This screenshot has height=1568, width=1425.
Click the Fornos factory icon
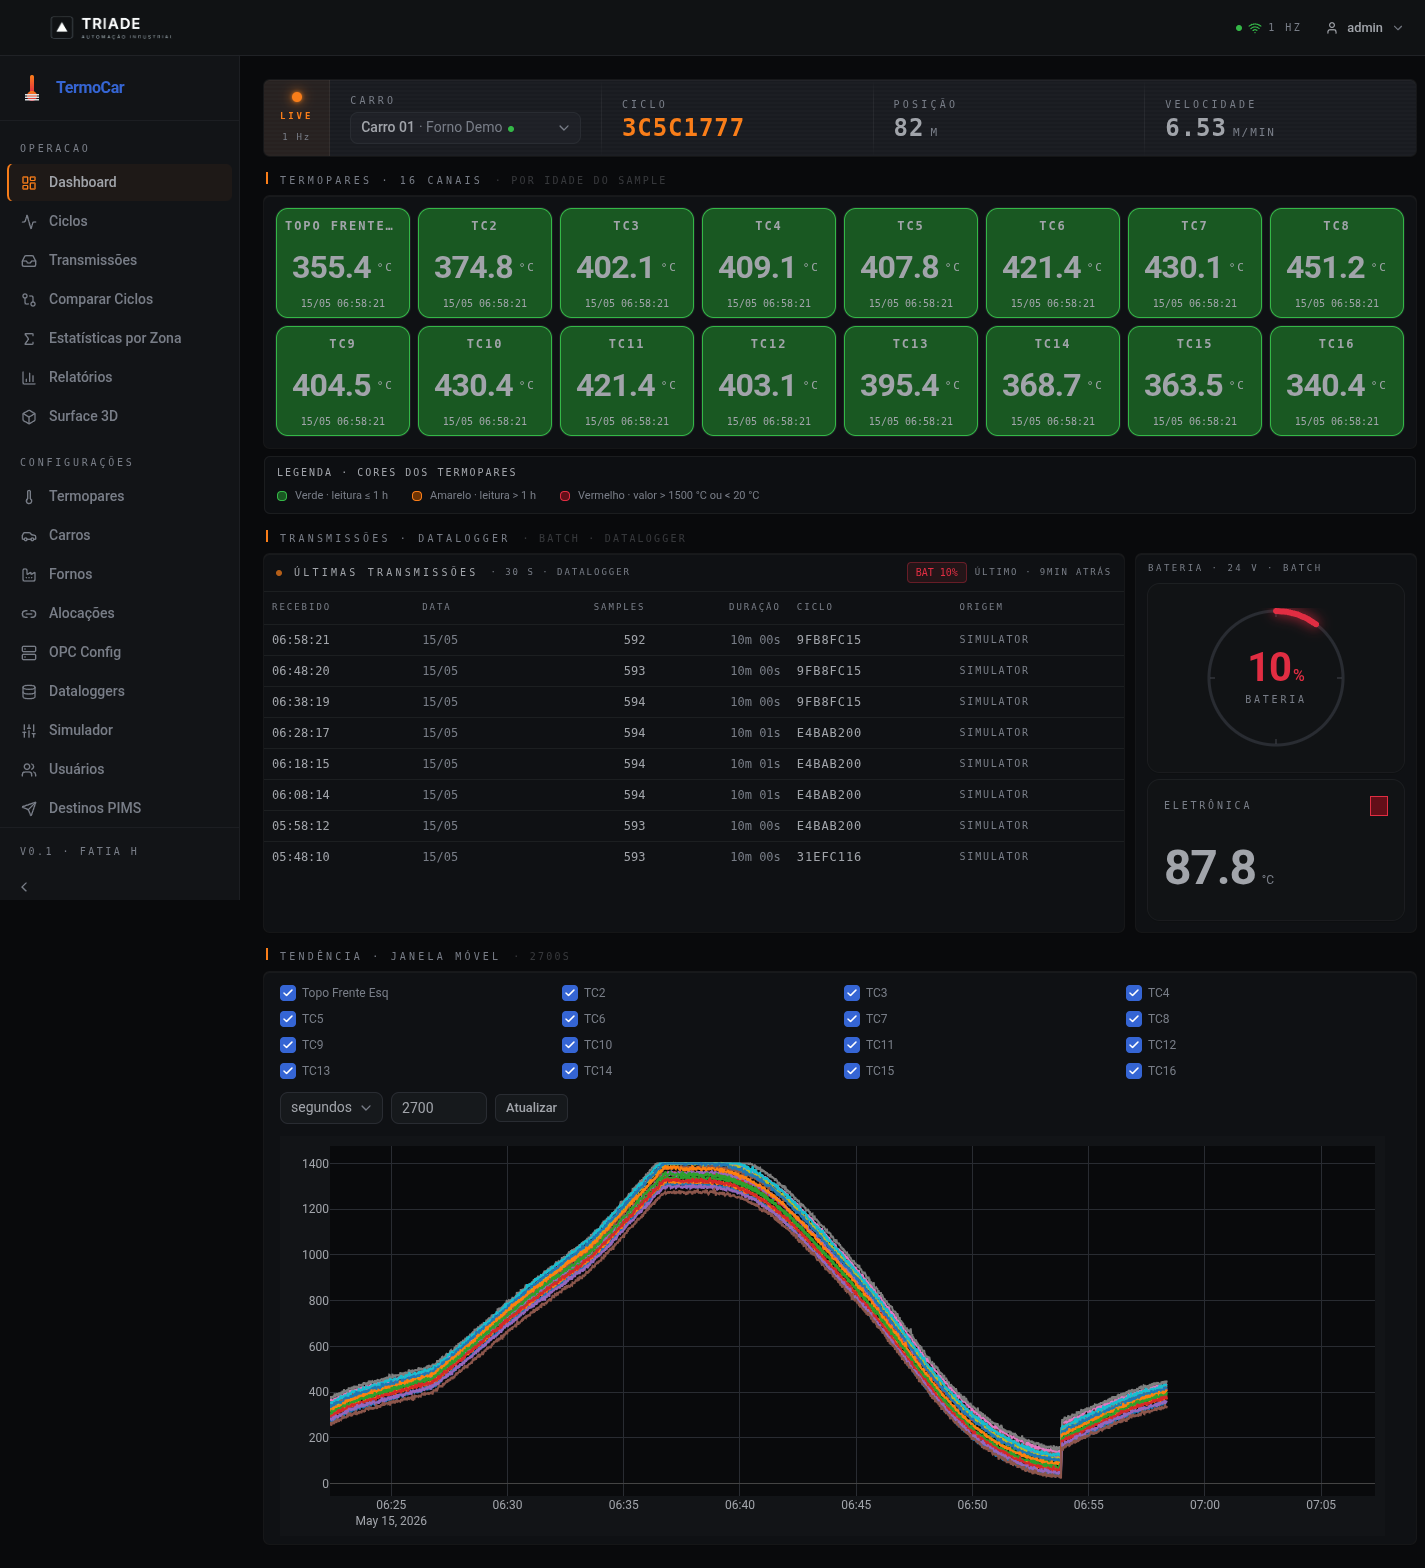pos(29,574)
